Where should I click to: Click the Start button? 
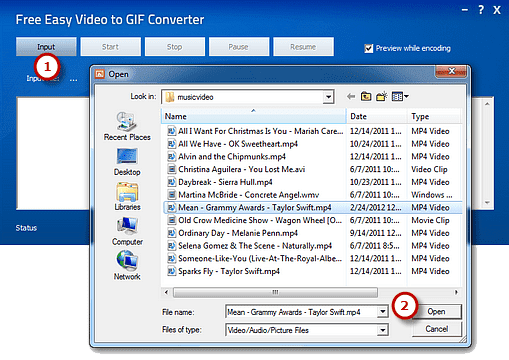tap(110, 47)
